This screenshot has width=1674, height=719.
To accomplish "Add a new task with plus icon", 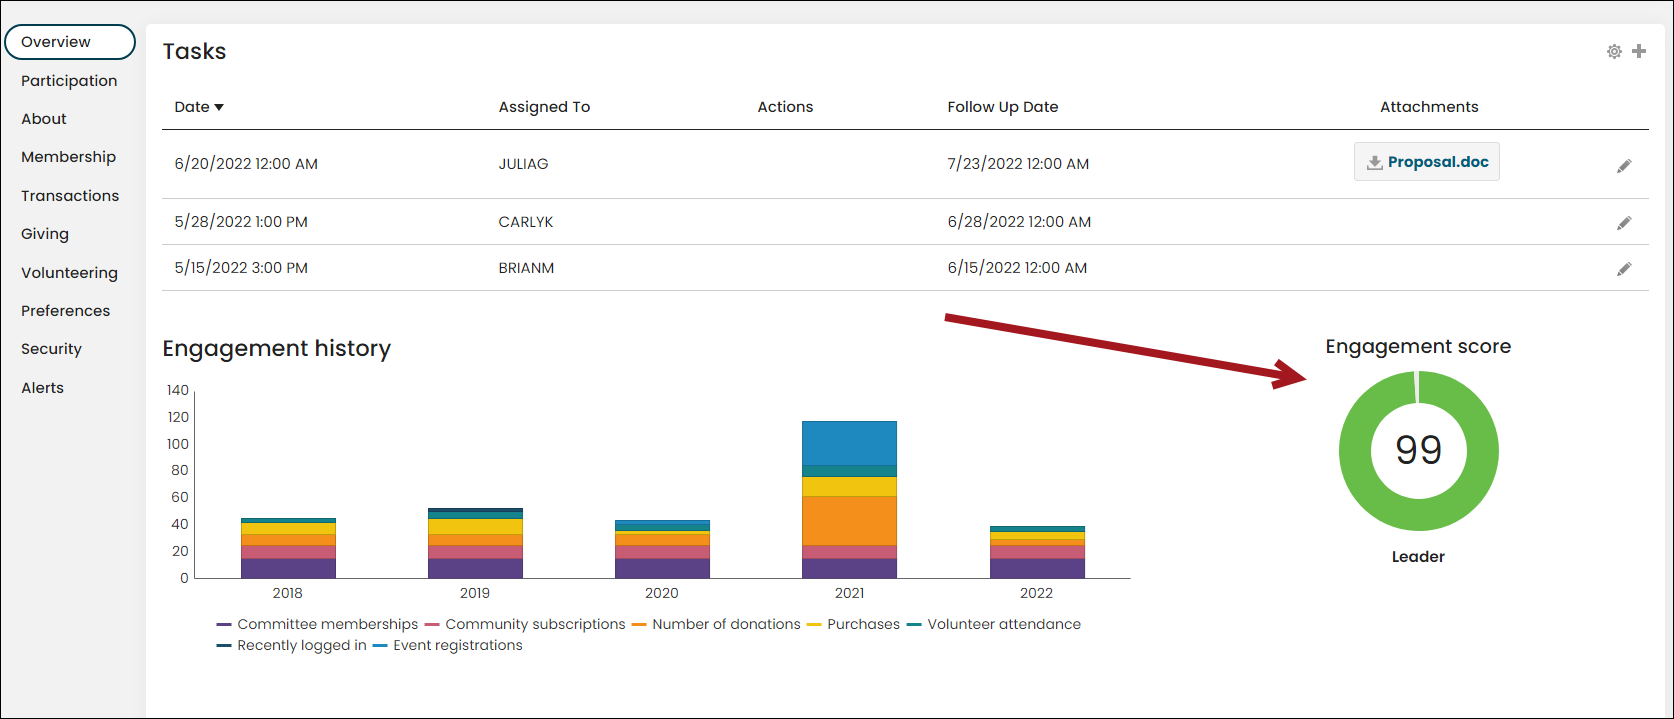I will point(1639,51).
